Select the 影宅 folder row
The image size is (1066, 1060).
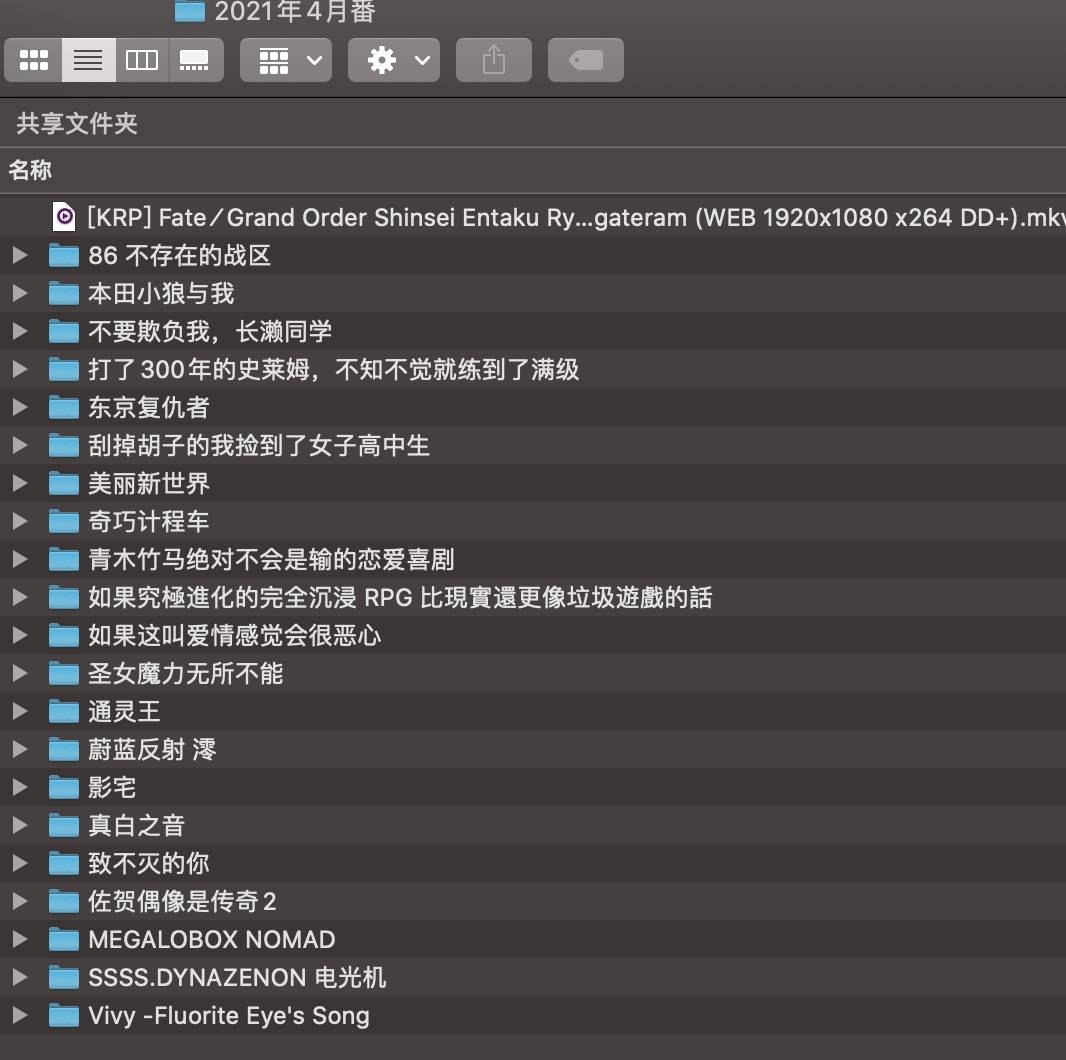pos(112,788)
